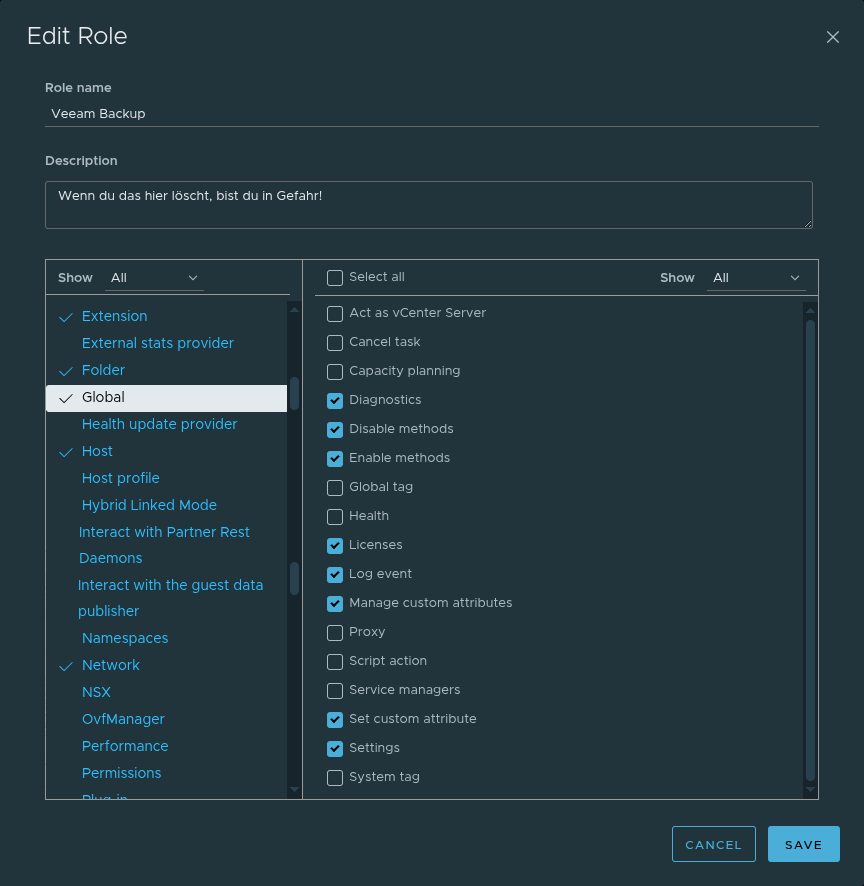The image size is (864, 886).
Task: Enable the Script action privilege
Action: click(335, 662)
